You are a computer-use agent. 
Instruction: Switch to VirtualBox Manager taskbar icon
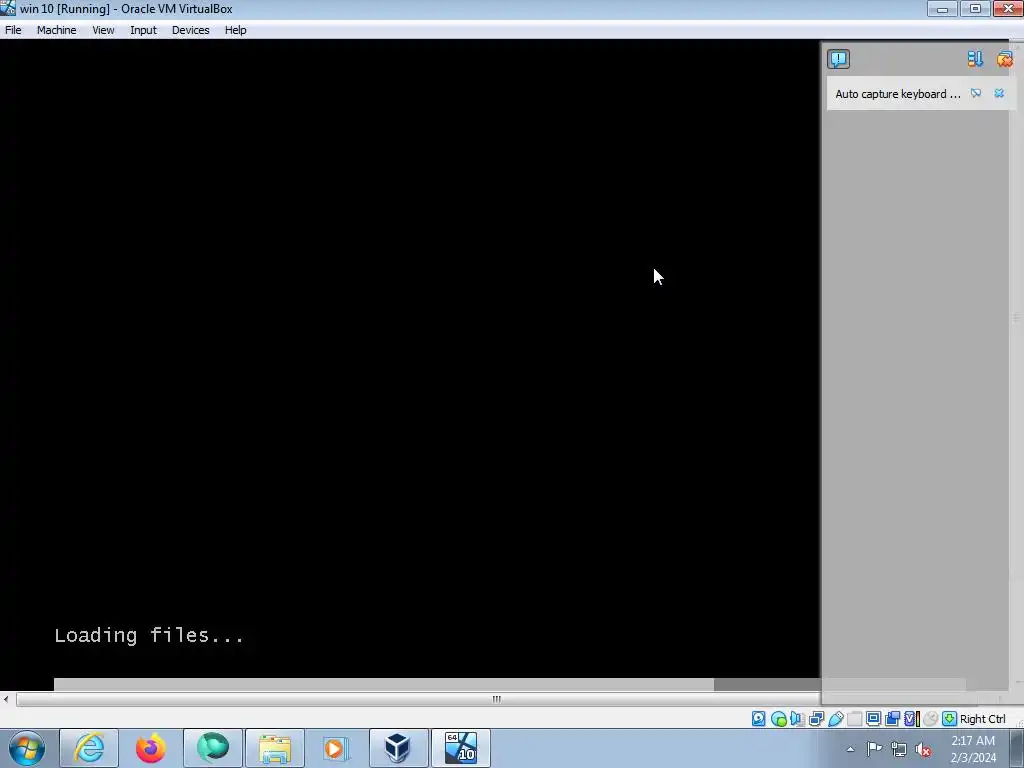point(399,748)
